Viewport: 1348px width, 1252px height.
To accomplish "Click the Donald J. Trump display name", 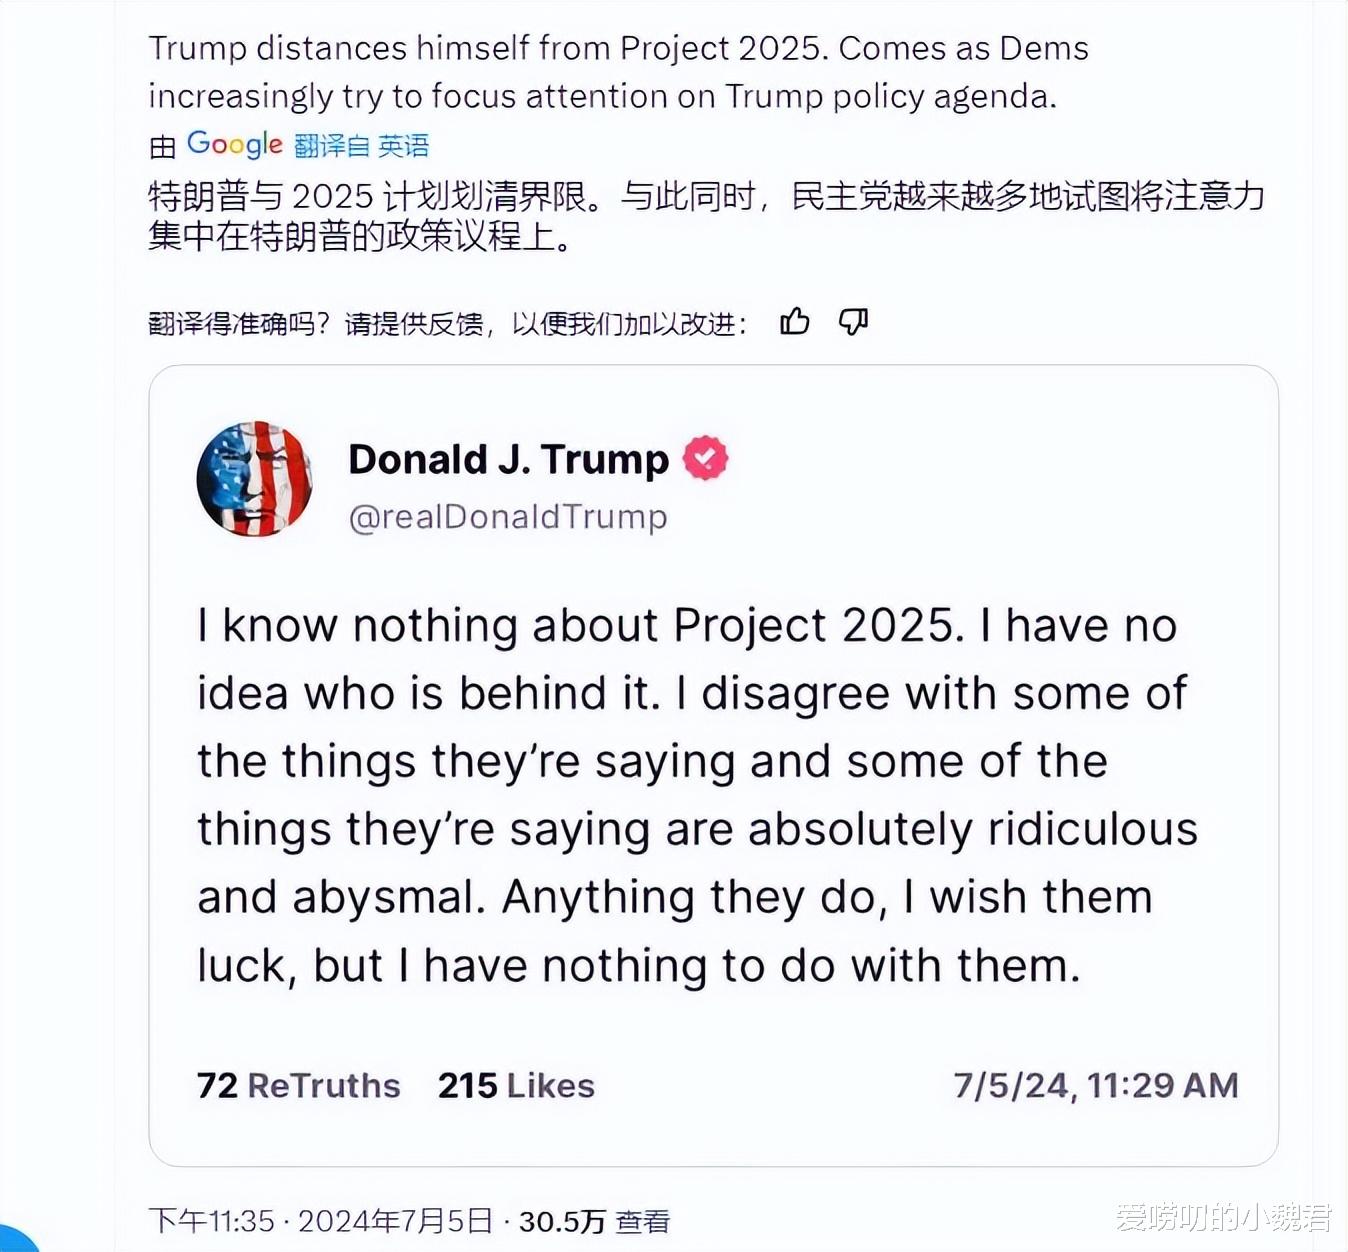I will pos(509,459).
